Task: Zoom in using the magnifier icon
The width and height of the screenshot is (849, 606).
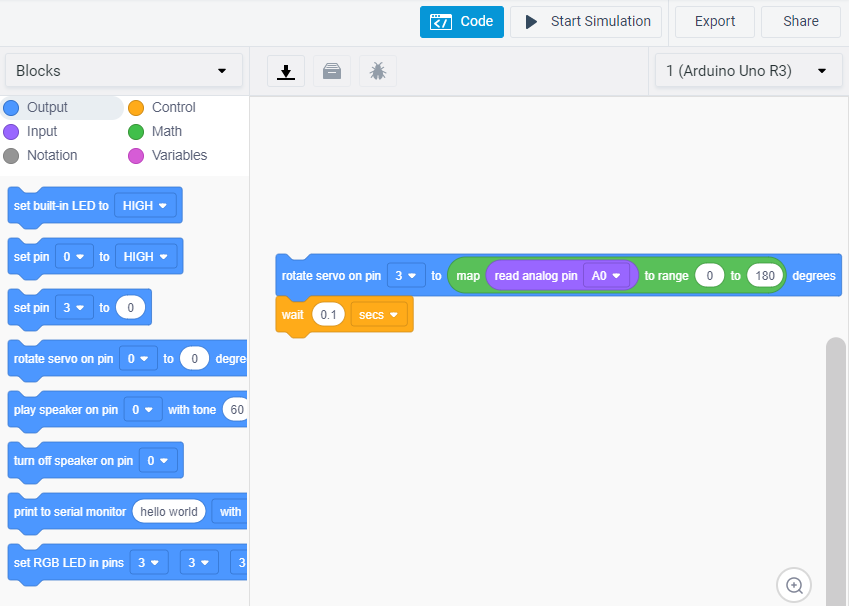Action: [794, 585]
